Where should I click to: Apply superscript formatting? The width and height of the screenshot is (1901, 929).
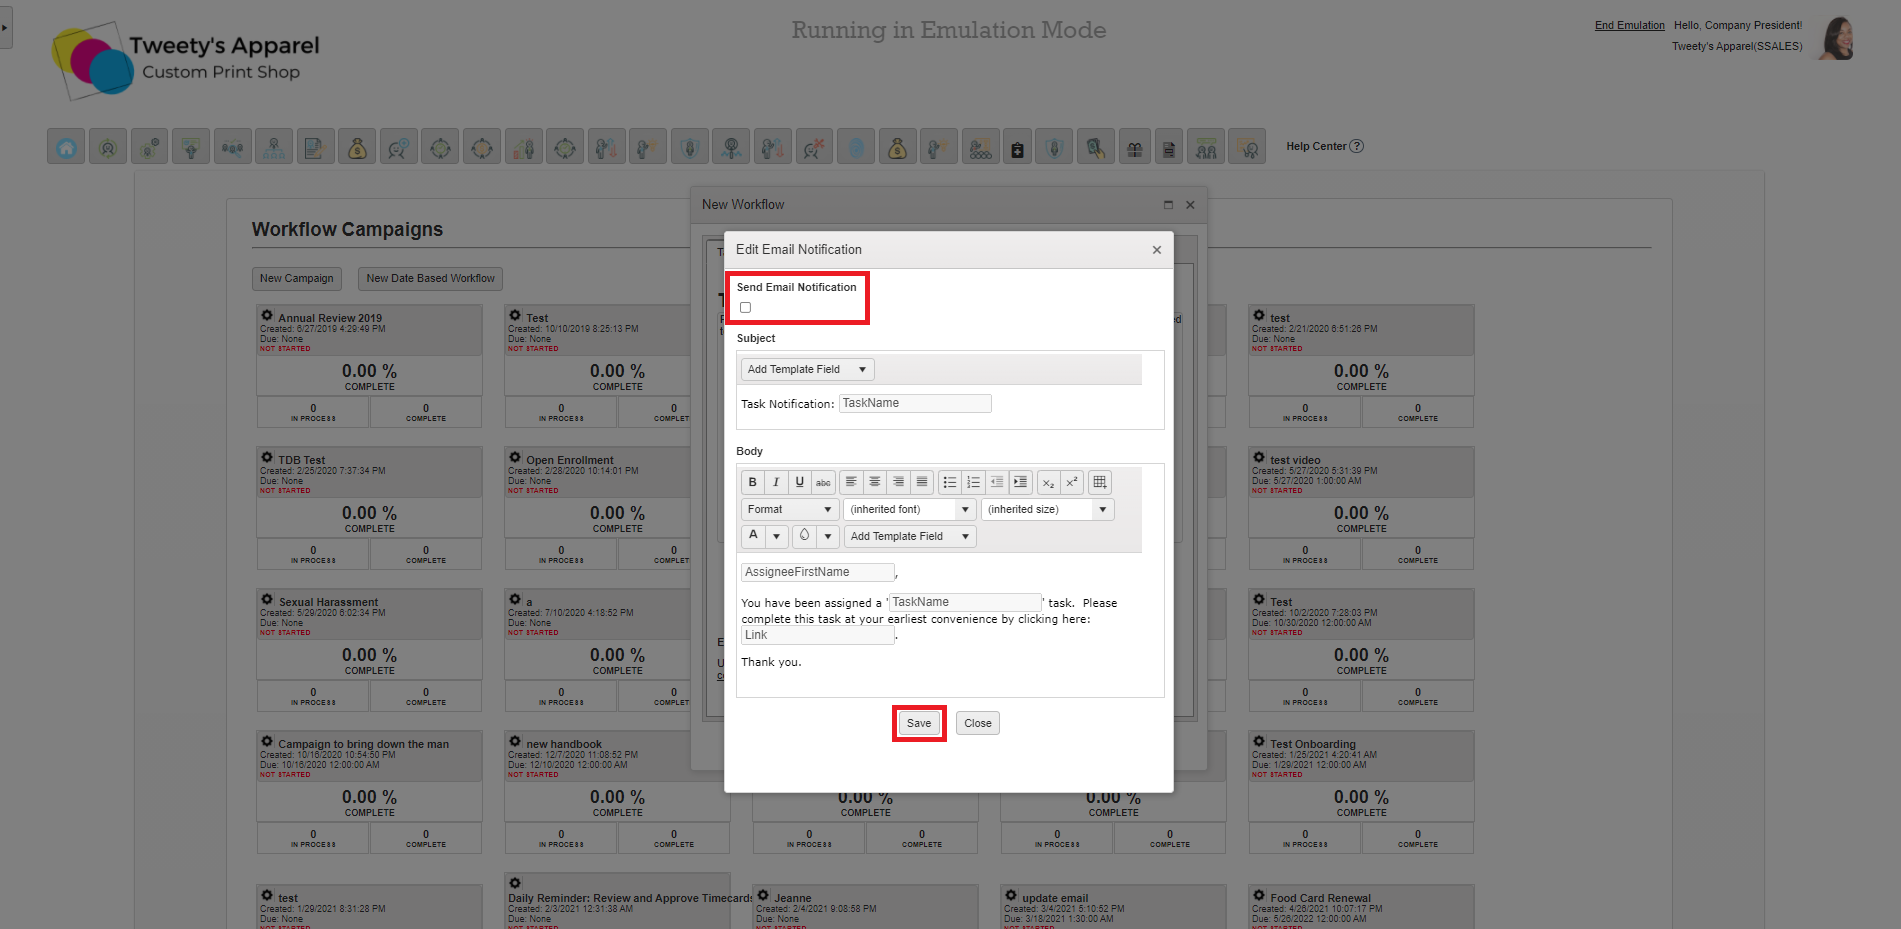click(1072, 482)
